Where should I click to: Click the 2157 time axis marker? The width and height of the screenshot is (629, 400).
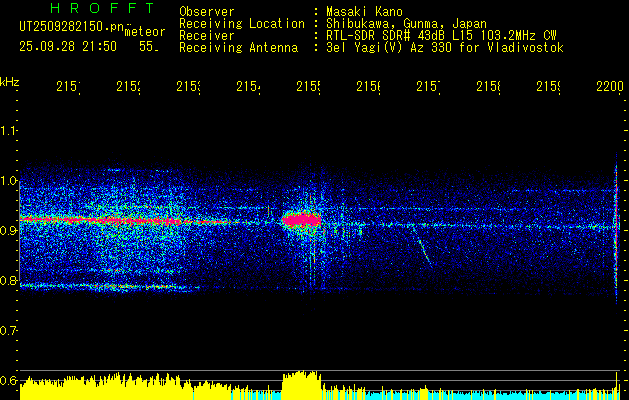[x=428, y=87]
